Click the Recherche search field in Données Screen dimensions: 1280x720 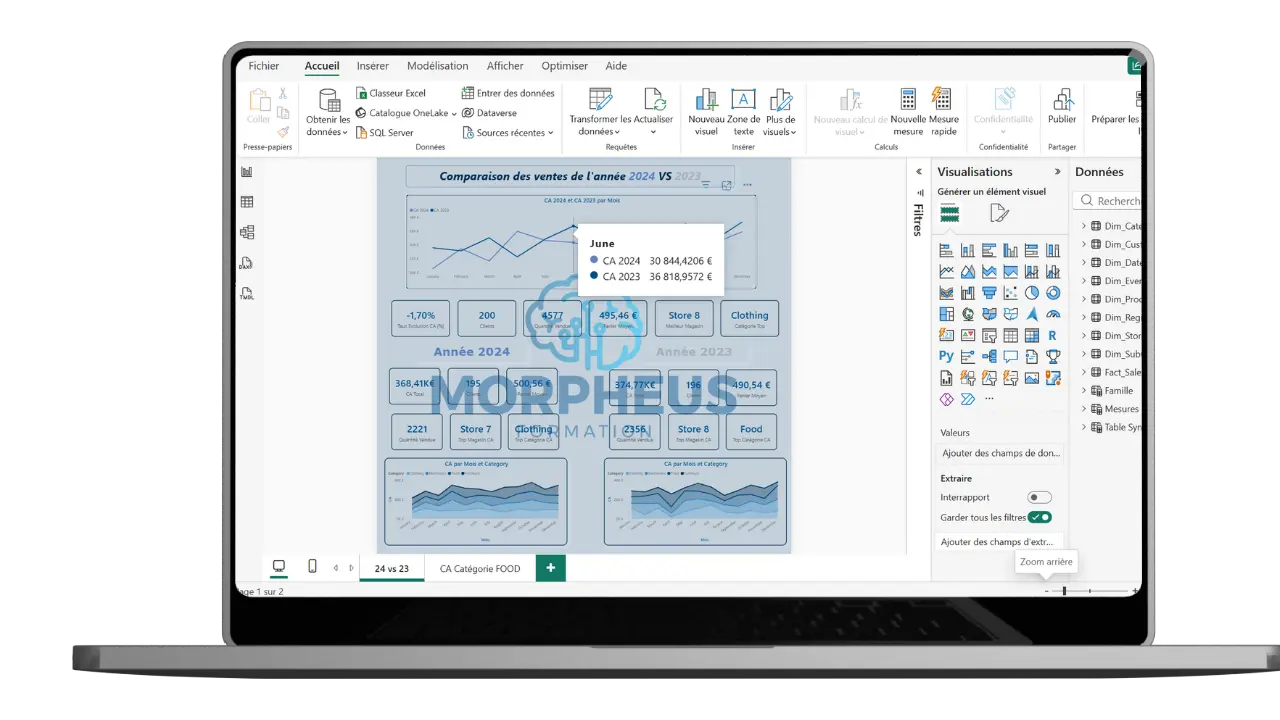click(1113, 200)
